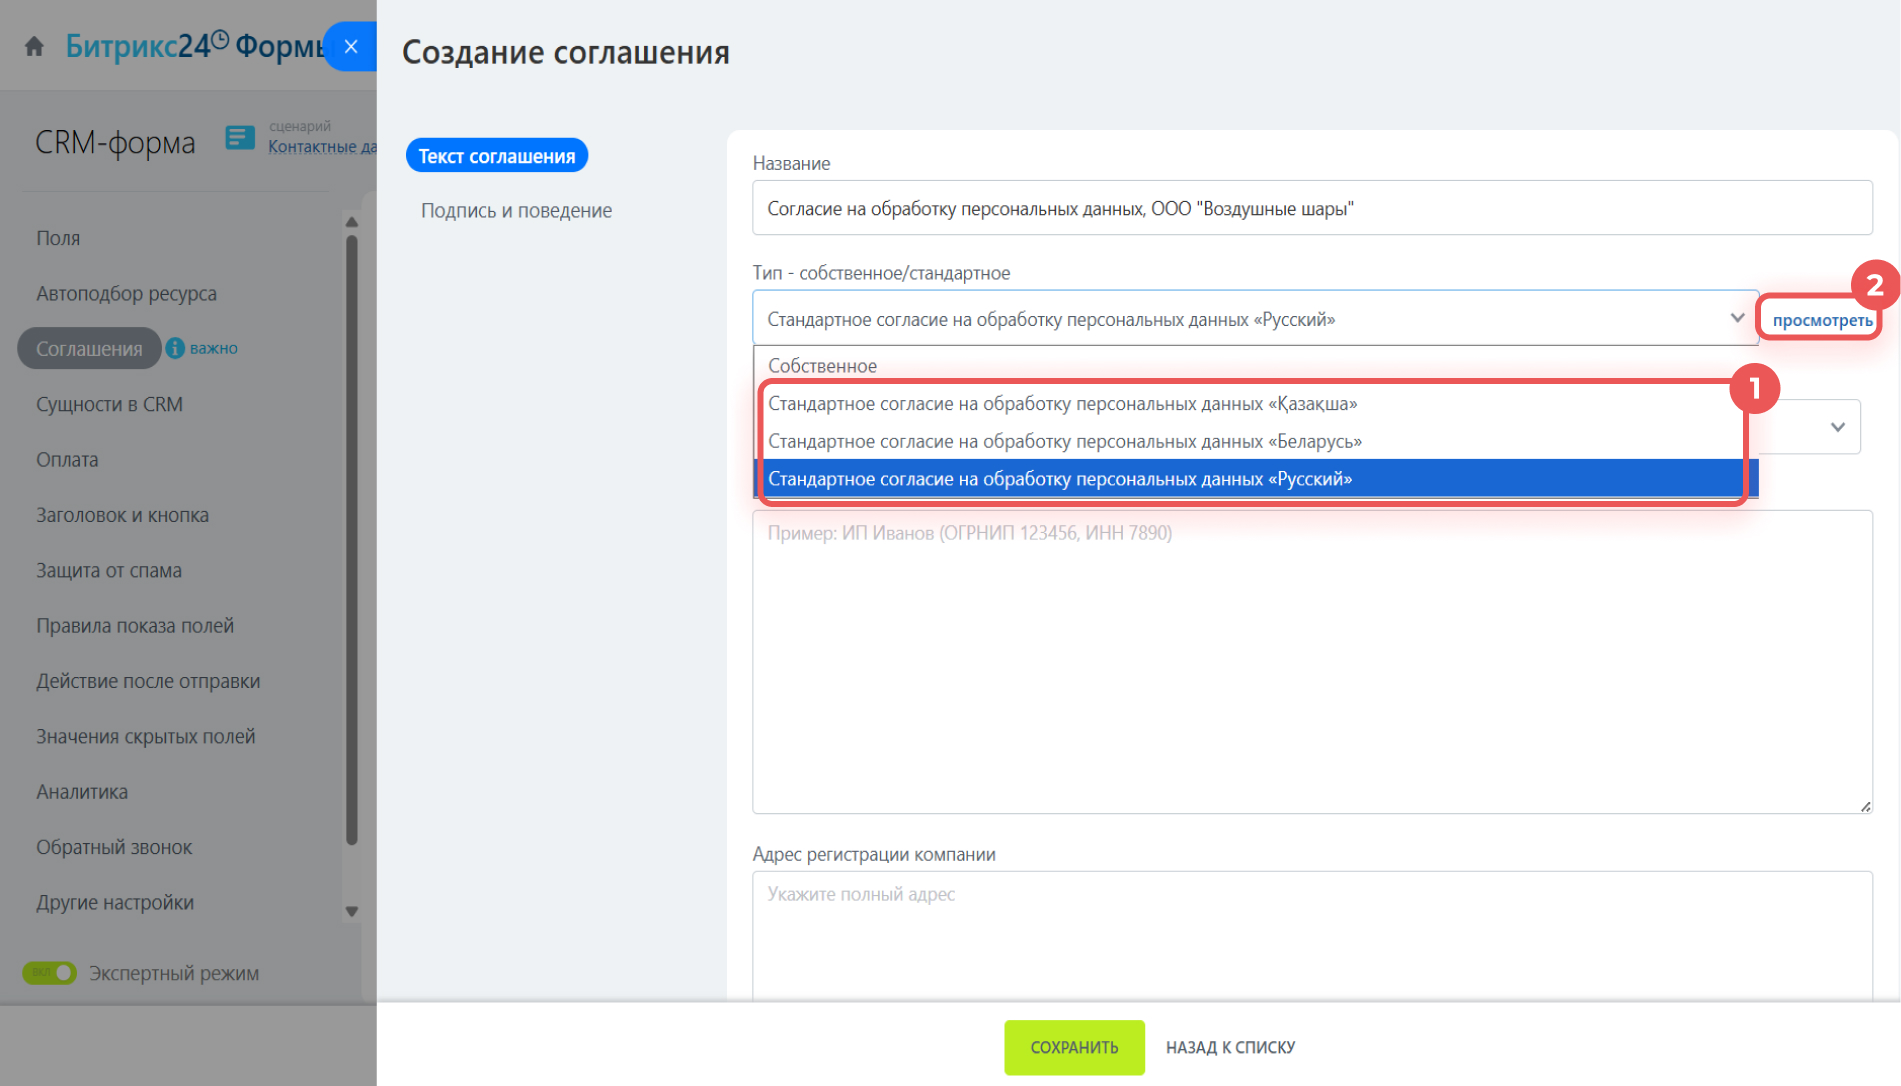Switch to Текст соглашения tab
The width and height of the screenshot is (1901, 1086).
click(x=496, y=156)
